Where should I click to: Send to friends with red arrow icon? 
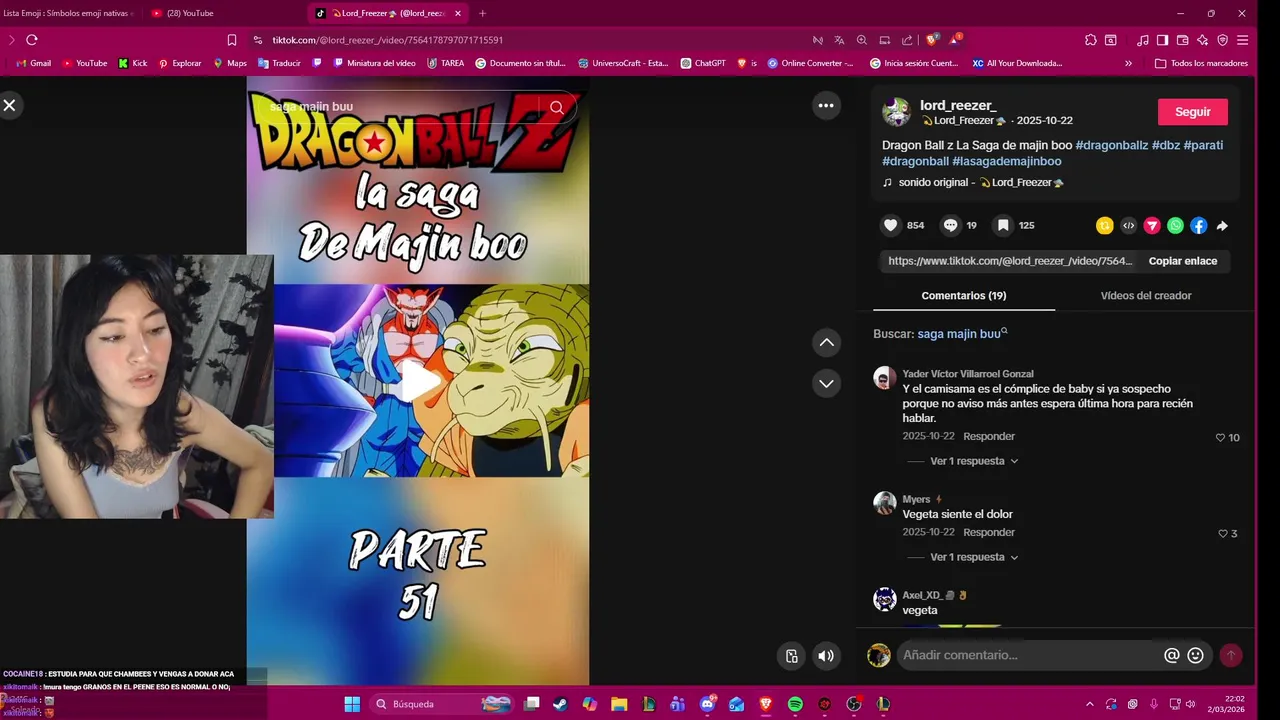coord(1152,226)
